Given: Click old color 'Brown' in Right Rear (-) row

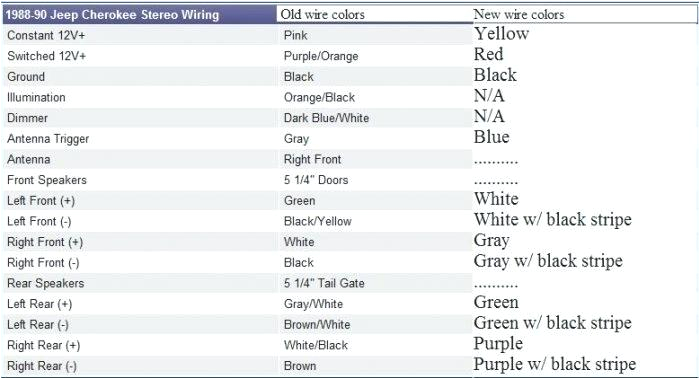Looking at the screenshot, I should pyautogui.click(x=300, y=366).
